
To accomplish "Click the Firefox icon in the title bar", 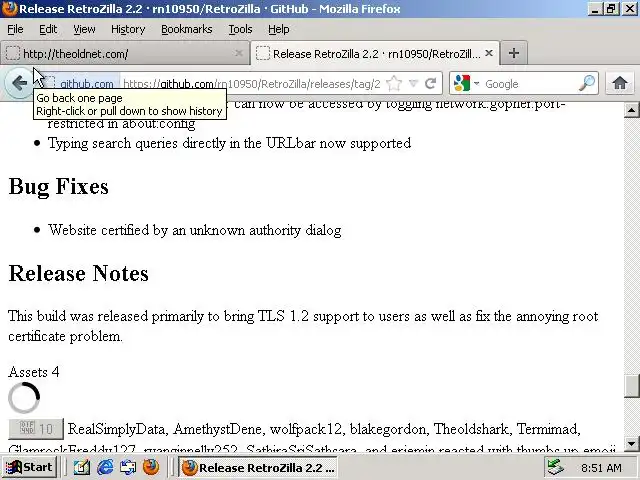I will click(9, 9).
